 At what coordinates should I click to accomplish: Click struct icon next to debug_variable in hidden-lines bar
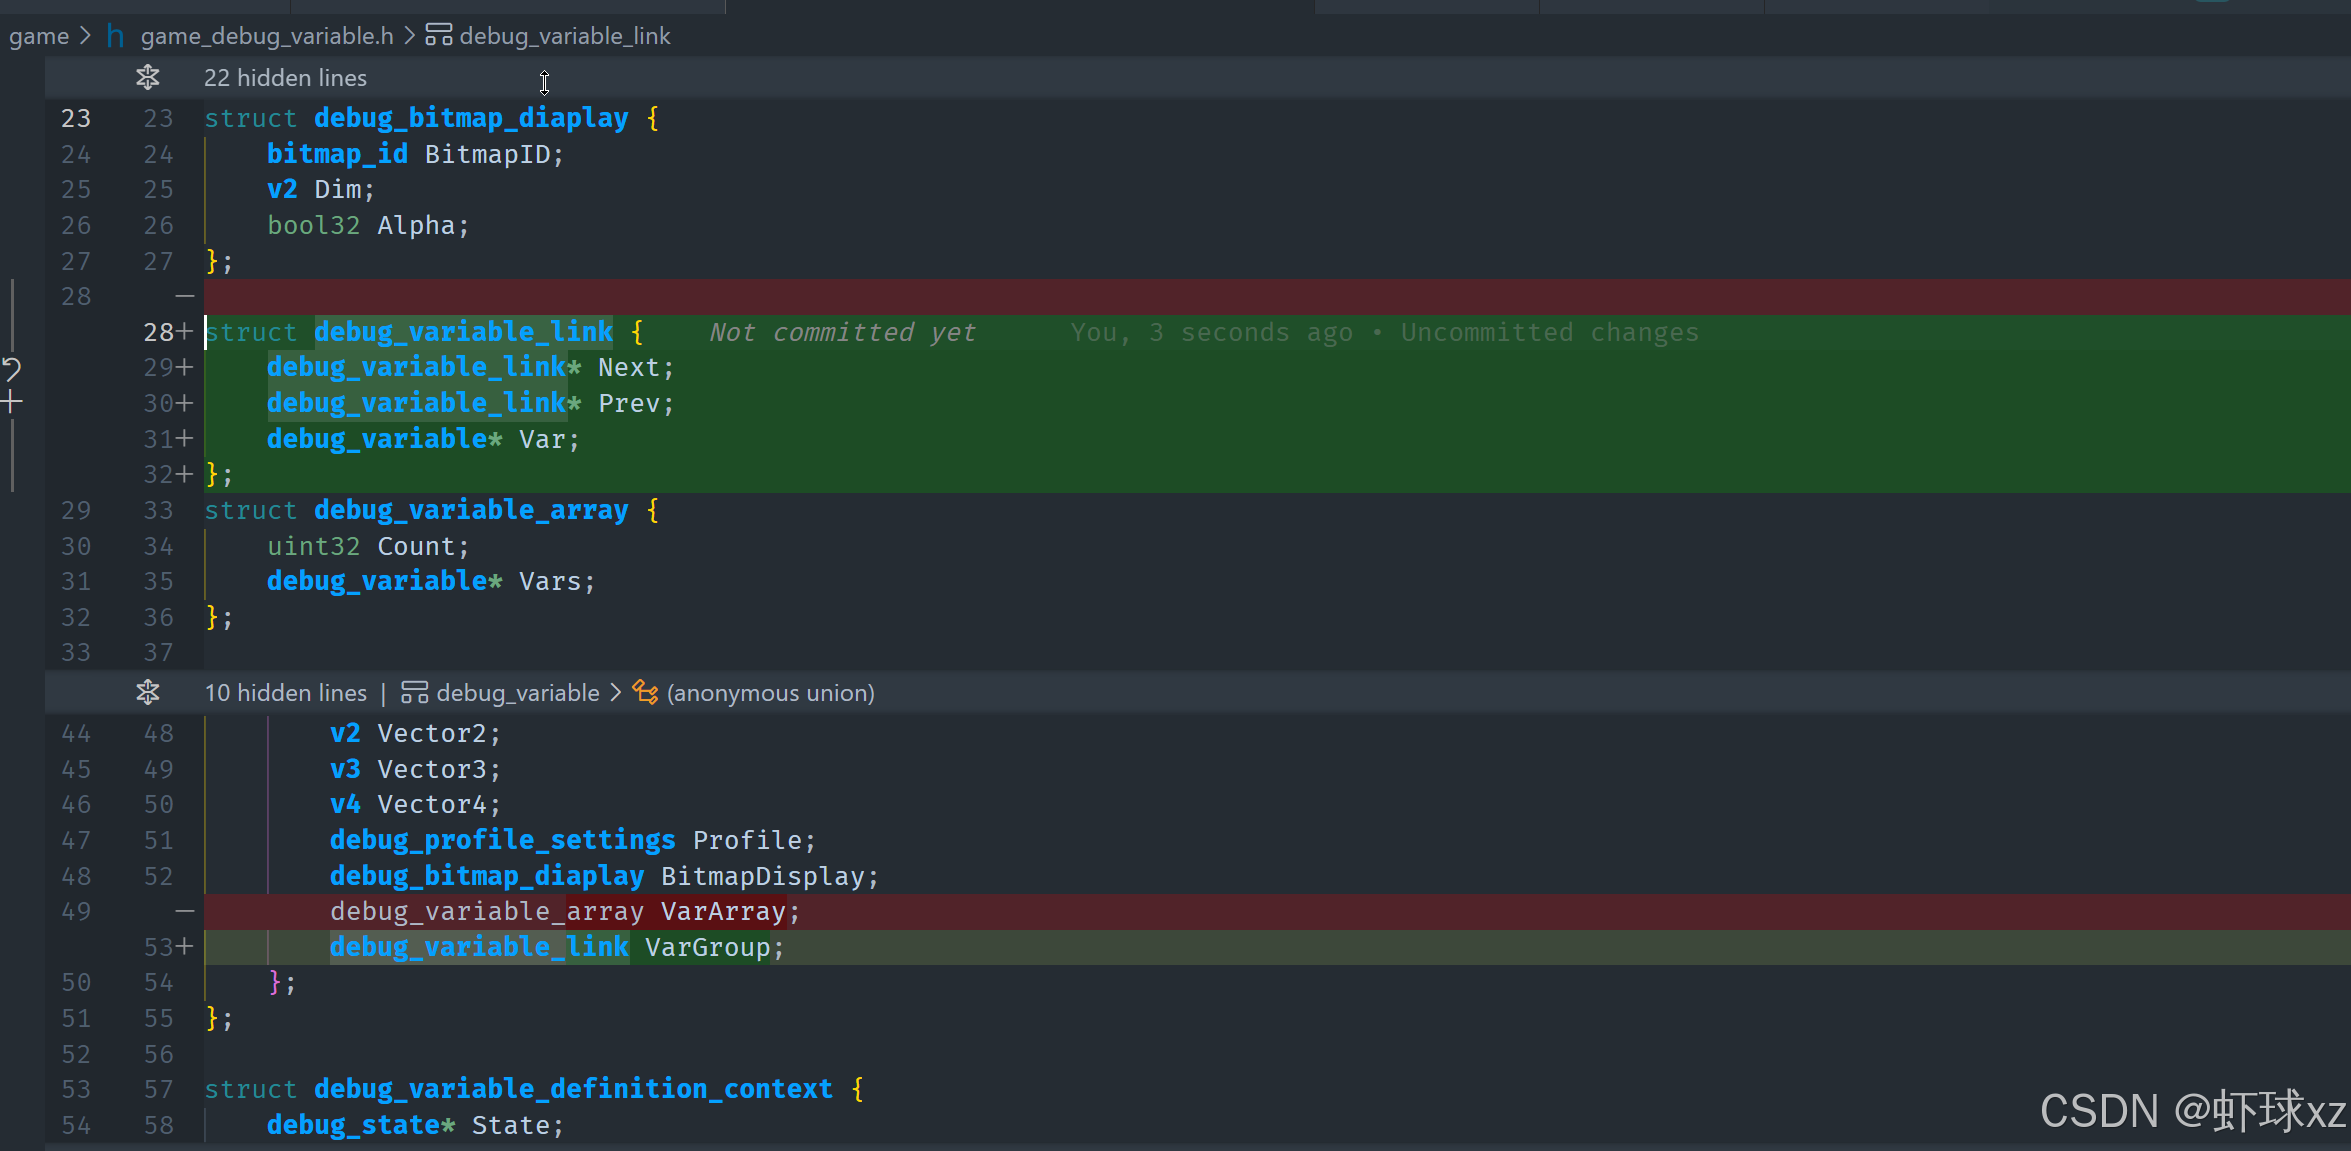point(414,692)
